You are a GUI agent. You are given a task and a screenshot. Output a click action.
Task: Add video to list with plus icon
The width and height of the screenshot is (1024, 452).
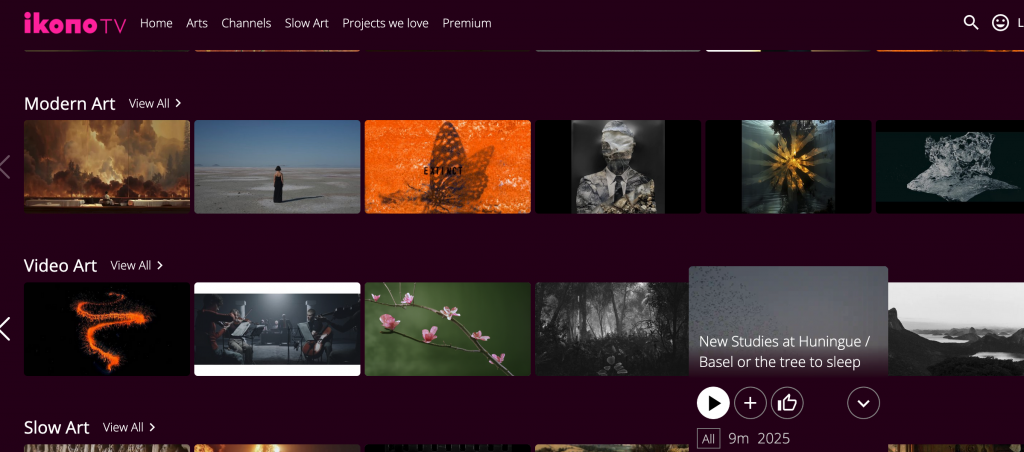pos(750,403)
